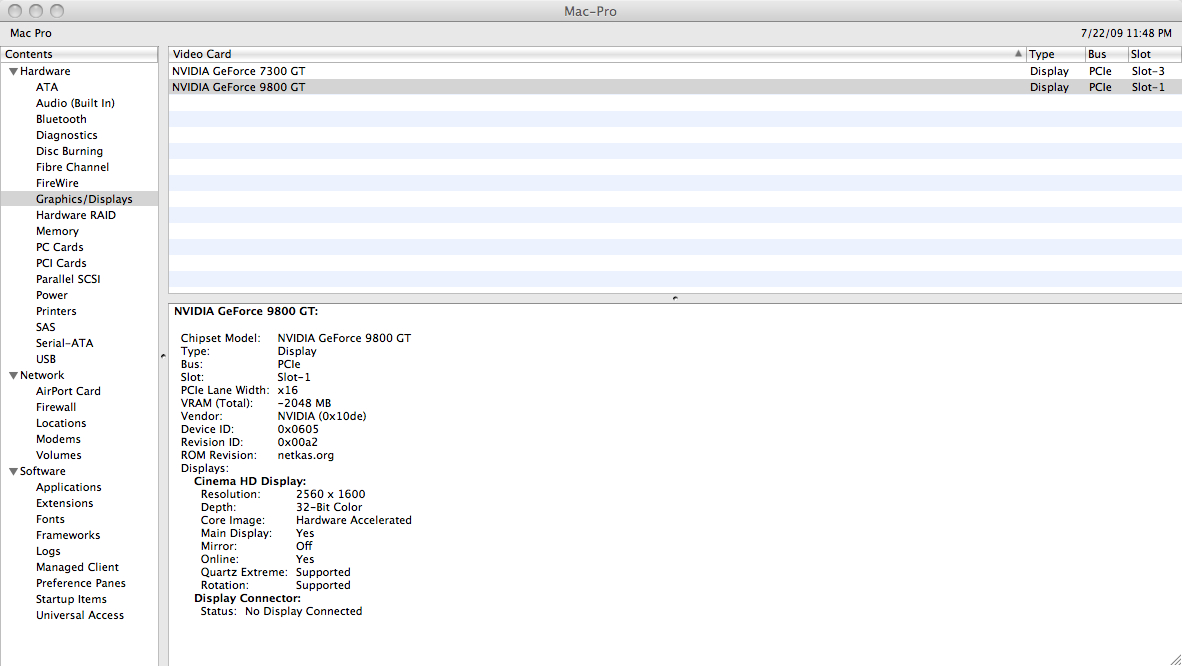Click the window zoom button
This screenshot has height=666, width=1182.
pos(57,11)
